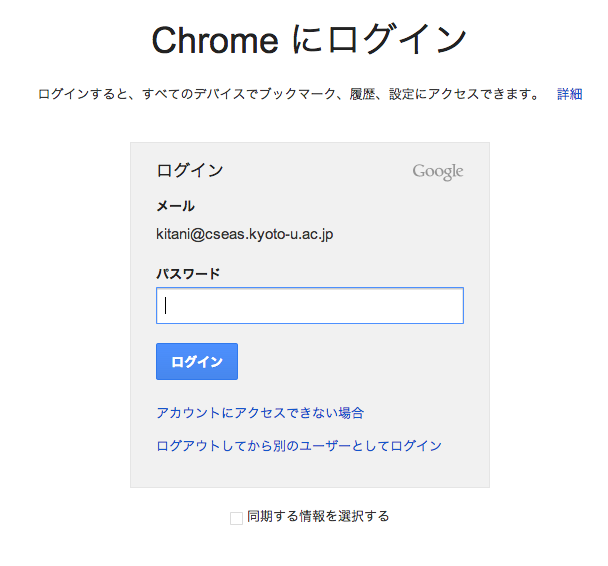Click the Google logo in login card

pyautogui.click(x=437, y=172)
